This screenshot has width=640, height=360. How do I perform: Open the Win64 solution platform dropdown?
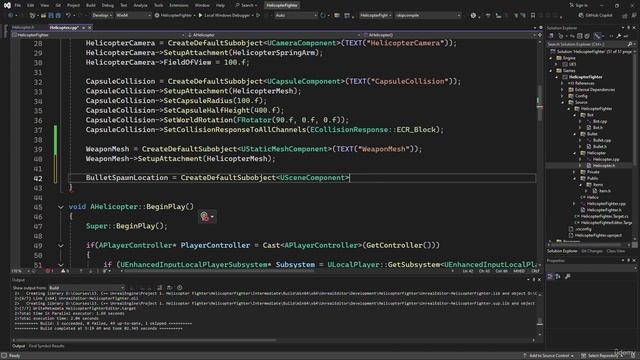[133, 16]
